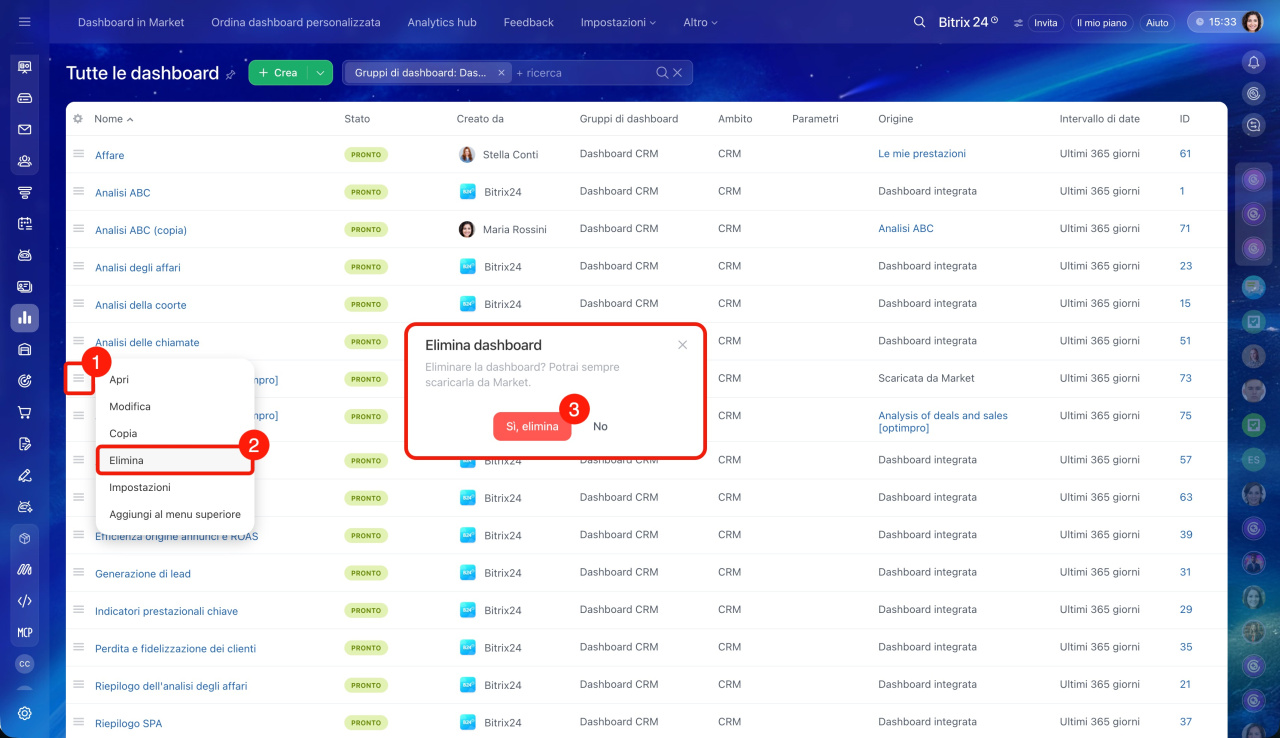1280x738 pixels.
Task: Open the settings gear at sidebar bottom
Action: click(x=25, y=713)
